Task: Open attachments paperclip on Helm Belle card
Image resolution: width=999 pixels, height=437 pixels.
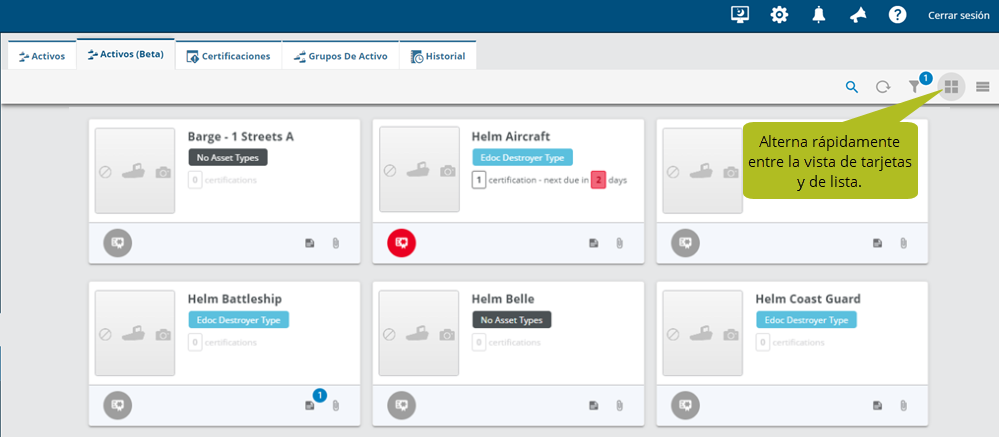Action: 619,405
